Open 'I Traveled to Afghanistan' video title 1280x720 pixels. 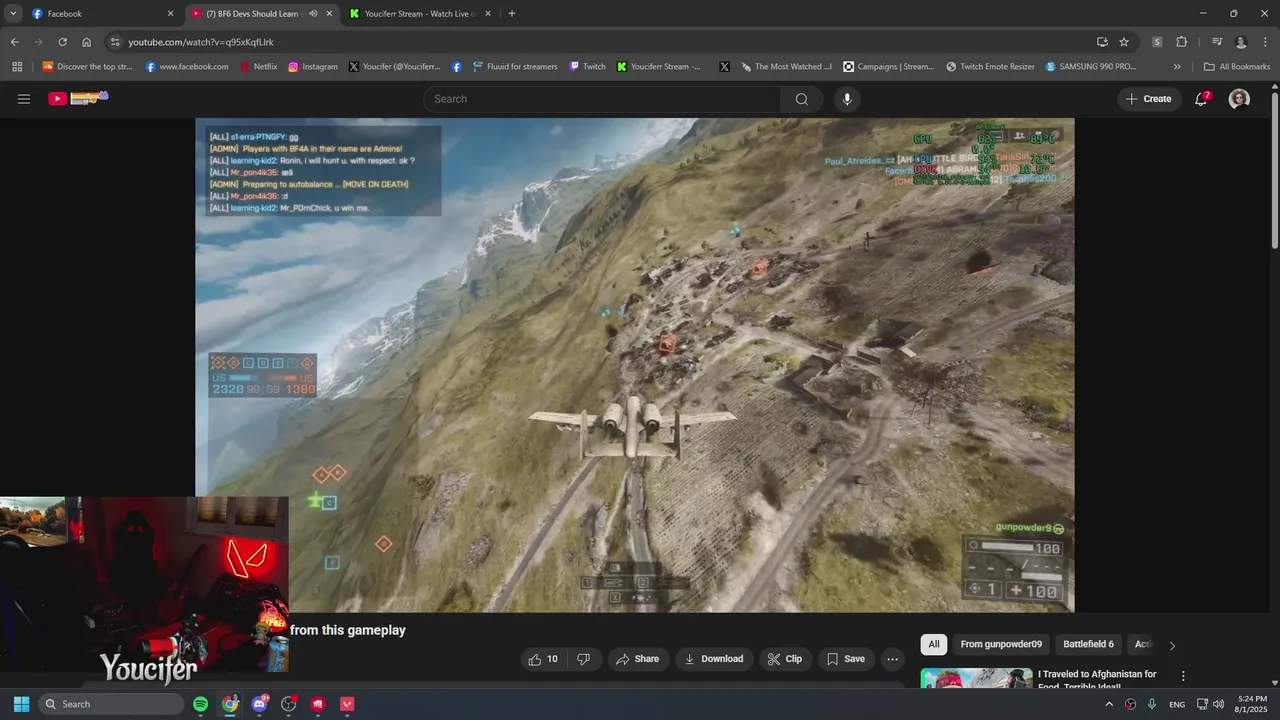pyautogui.click(x=1097, y=679)
